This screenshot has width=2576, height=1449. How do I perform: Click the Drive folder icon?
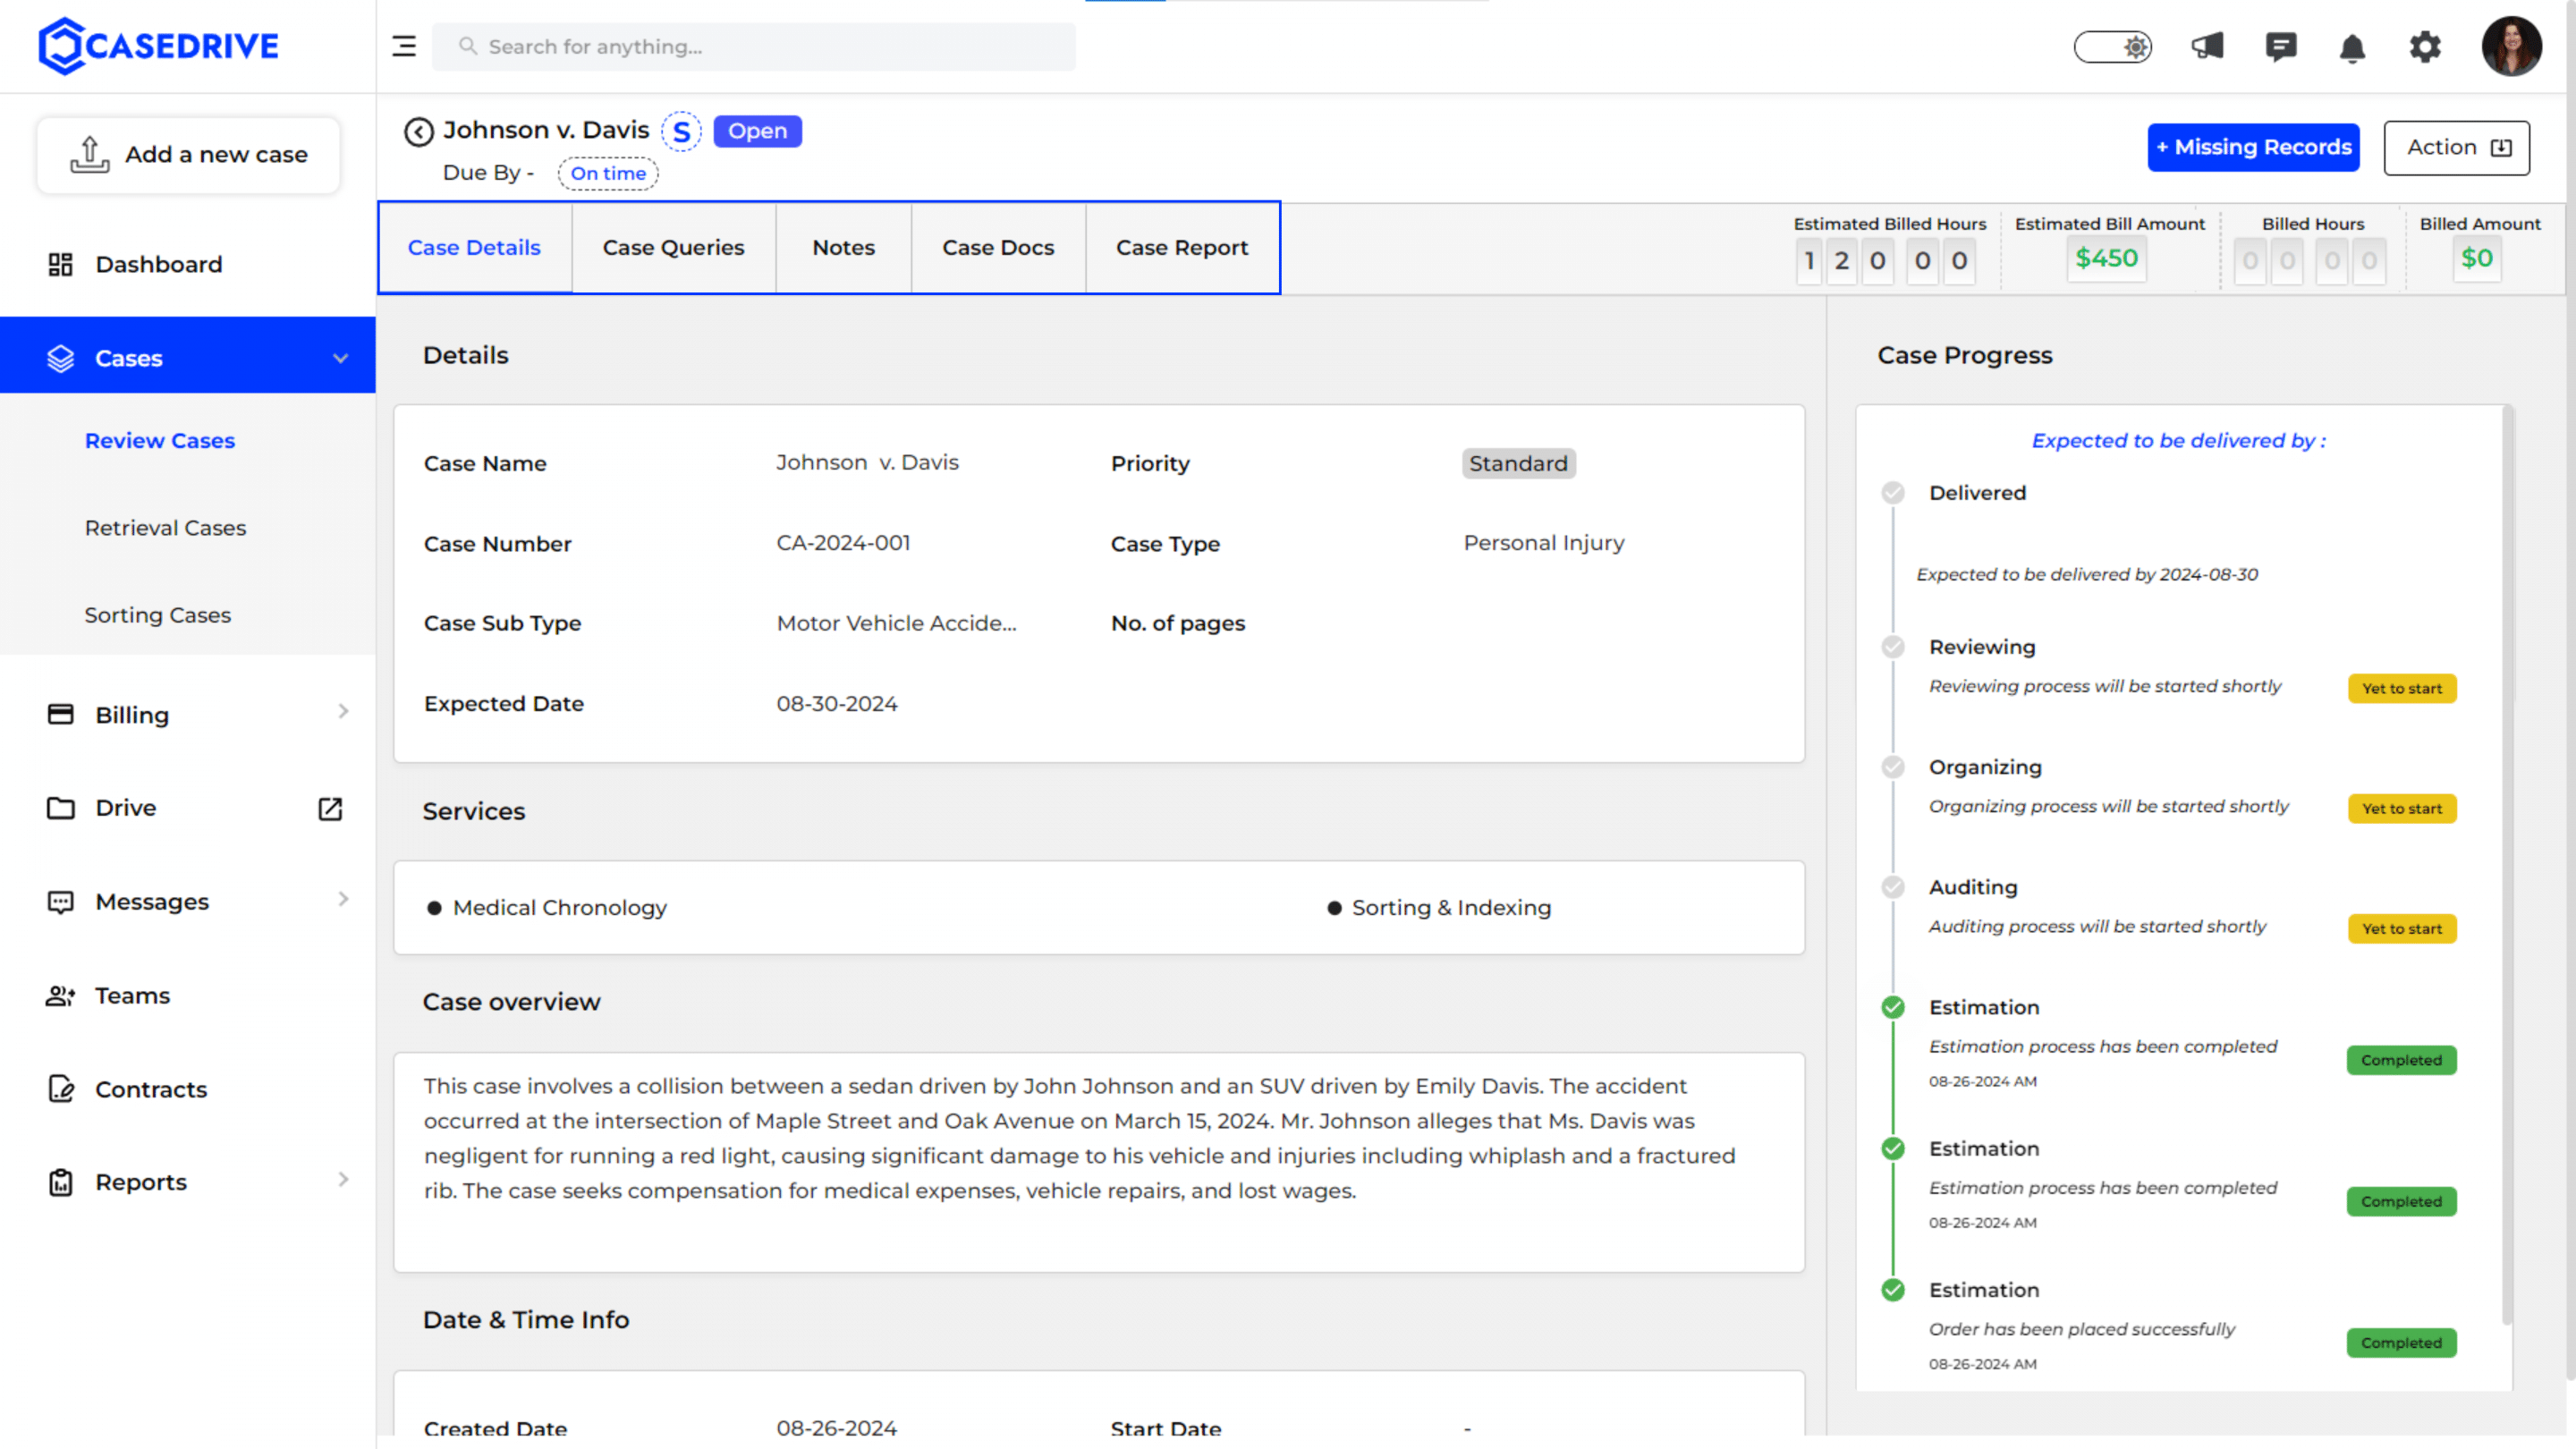tap(60, 808)
